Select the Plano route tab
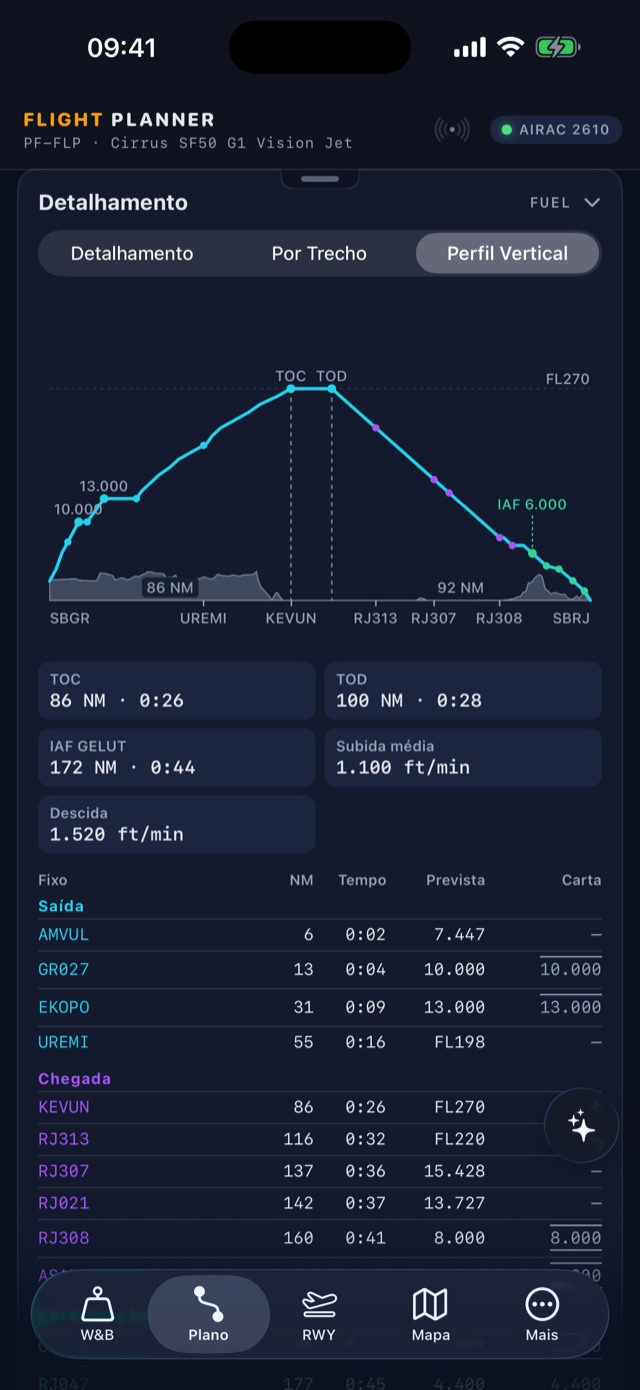Image resolution: width=640 pixels, height=1390 pixels. 208,1314
